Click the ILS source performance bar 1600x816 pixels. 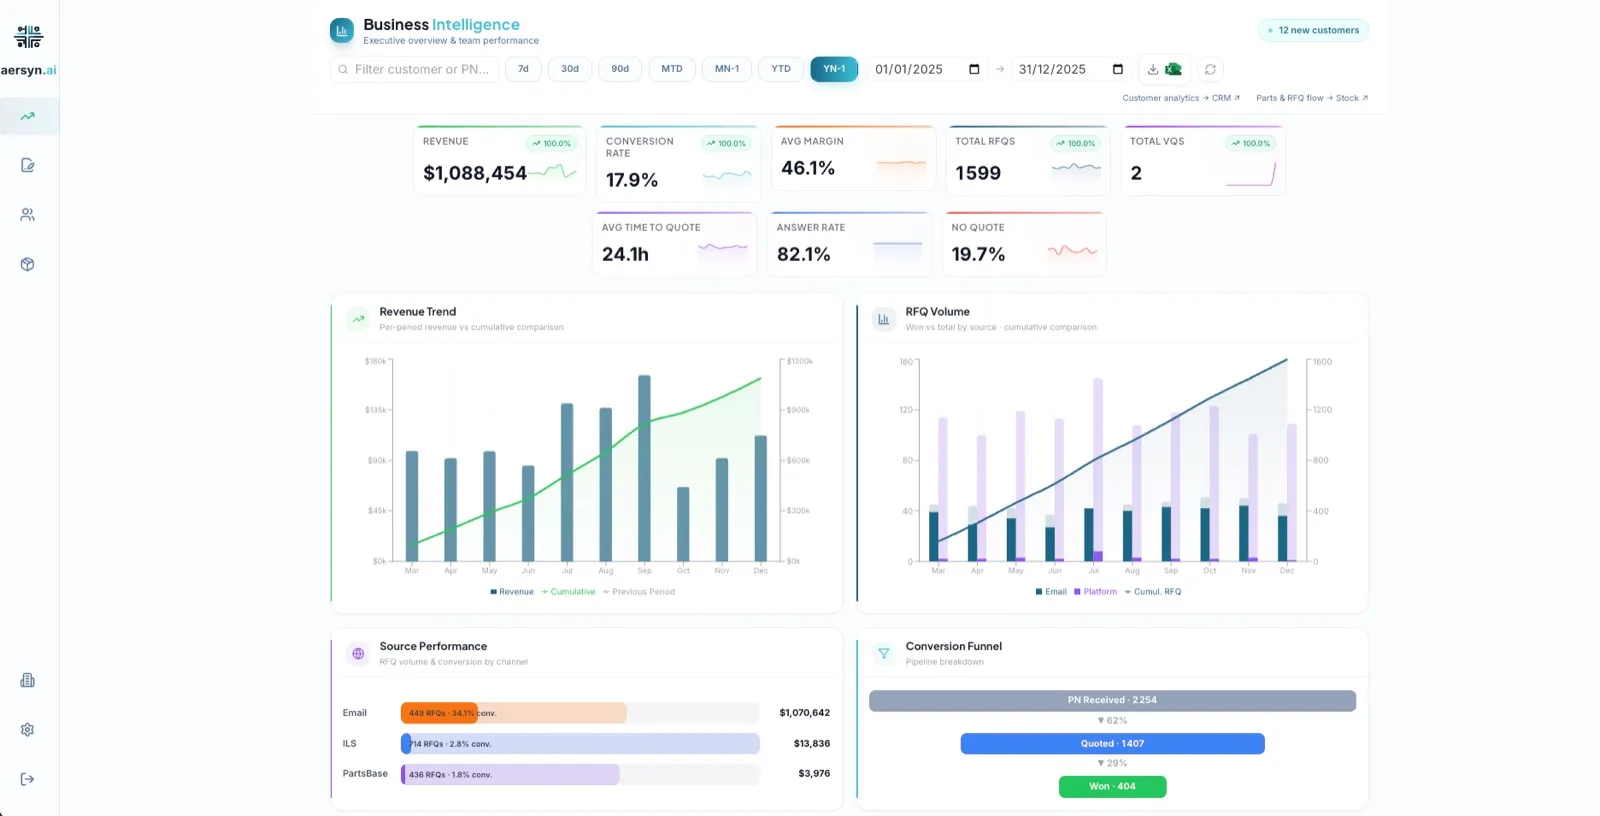(580, 744)
